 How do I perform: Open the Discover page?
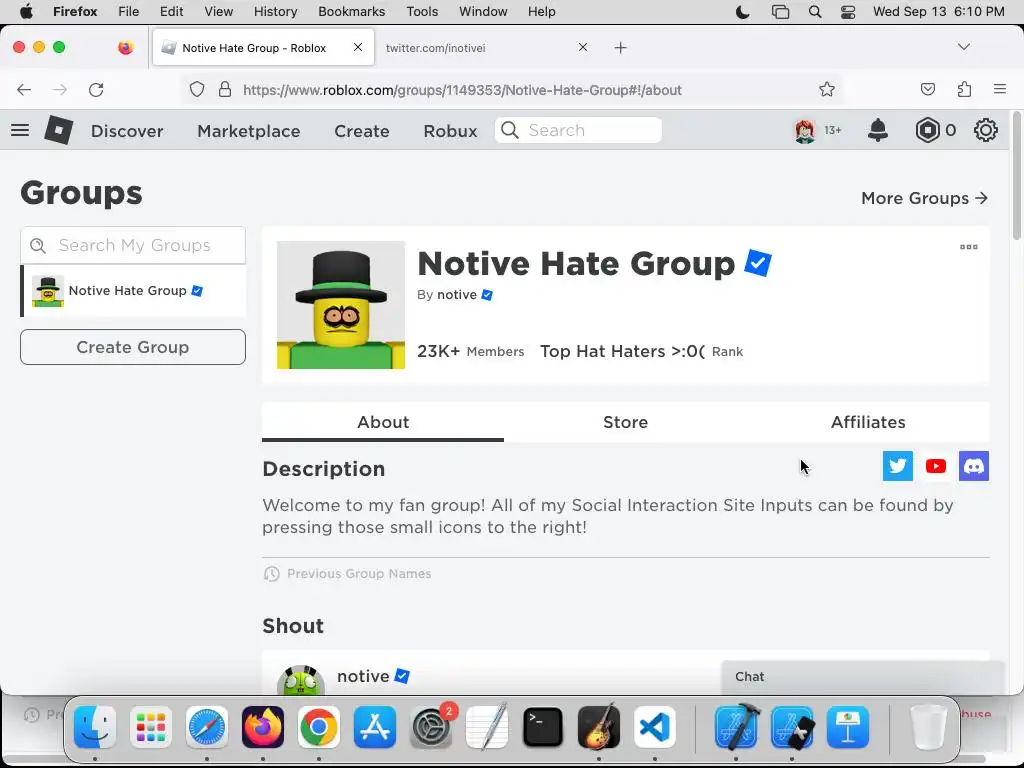(x=127, y=131)
